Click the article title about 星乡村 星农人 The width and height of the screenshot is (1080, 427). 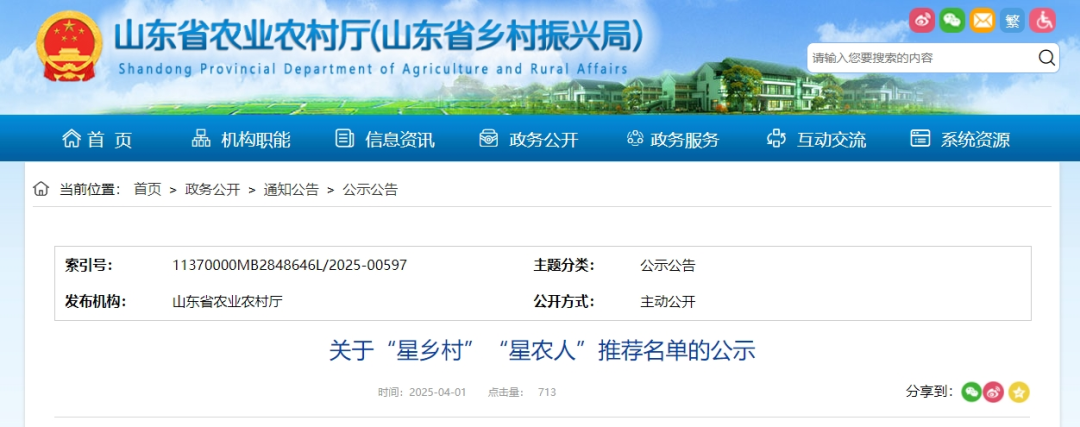(x=542, y=351)
